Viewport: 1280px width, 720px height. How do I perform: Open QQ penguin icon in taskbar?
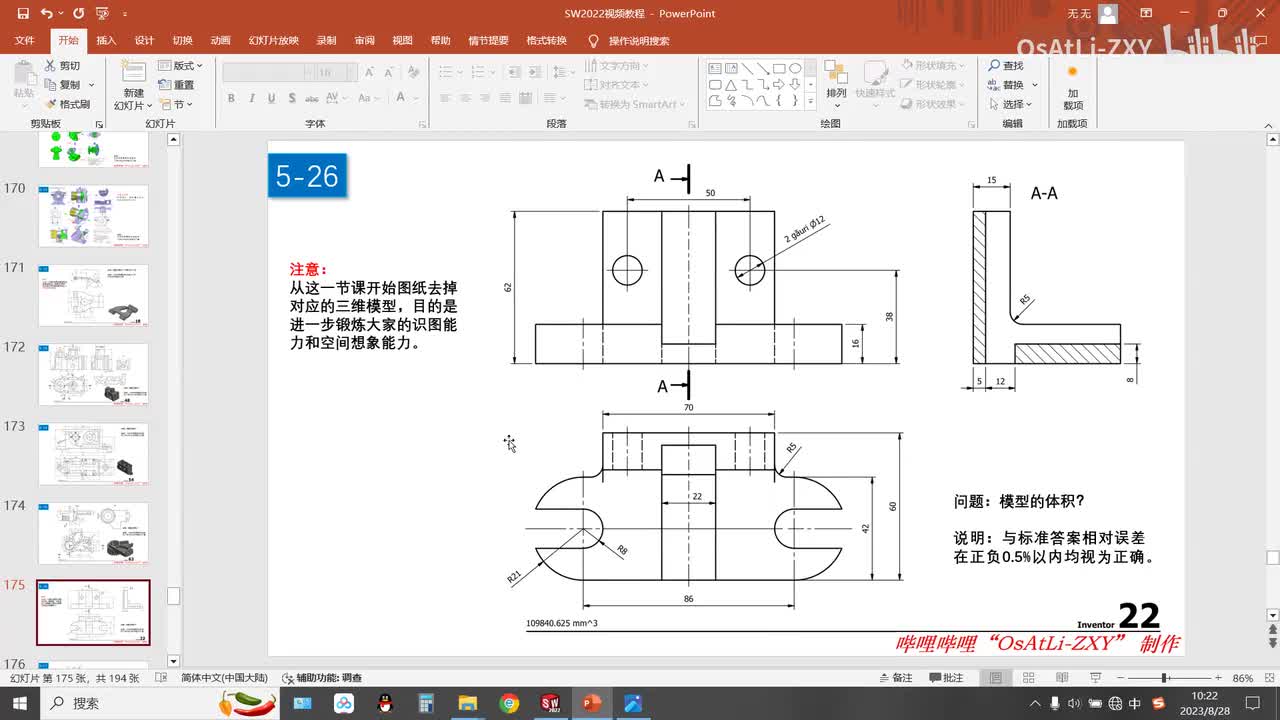(385, 703)
